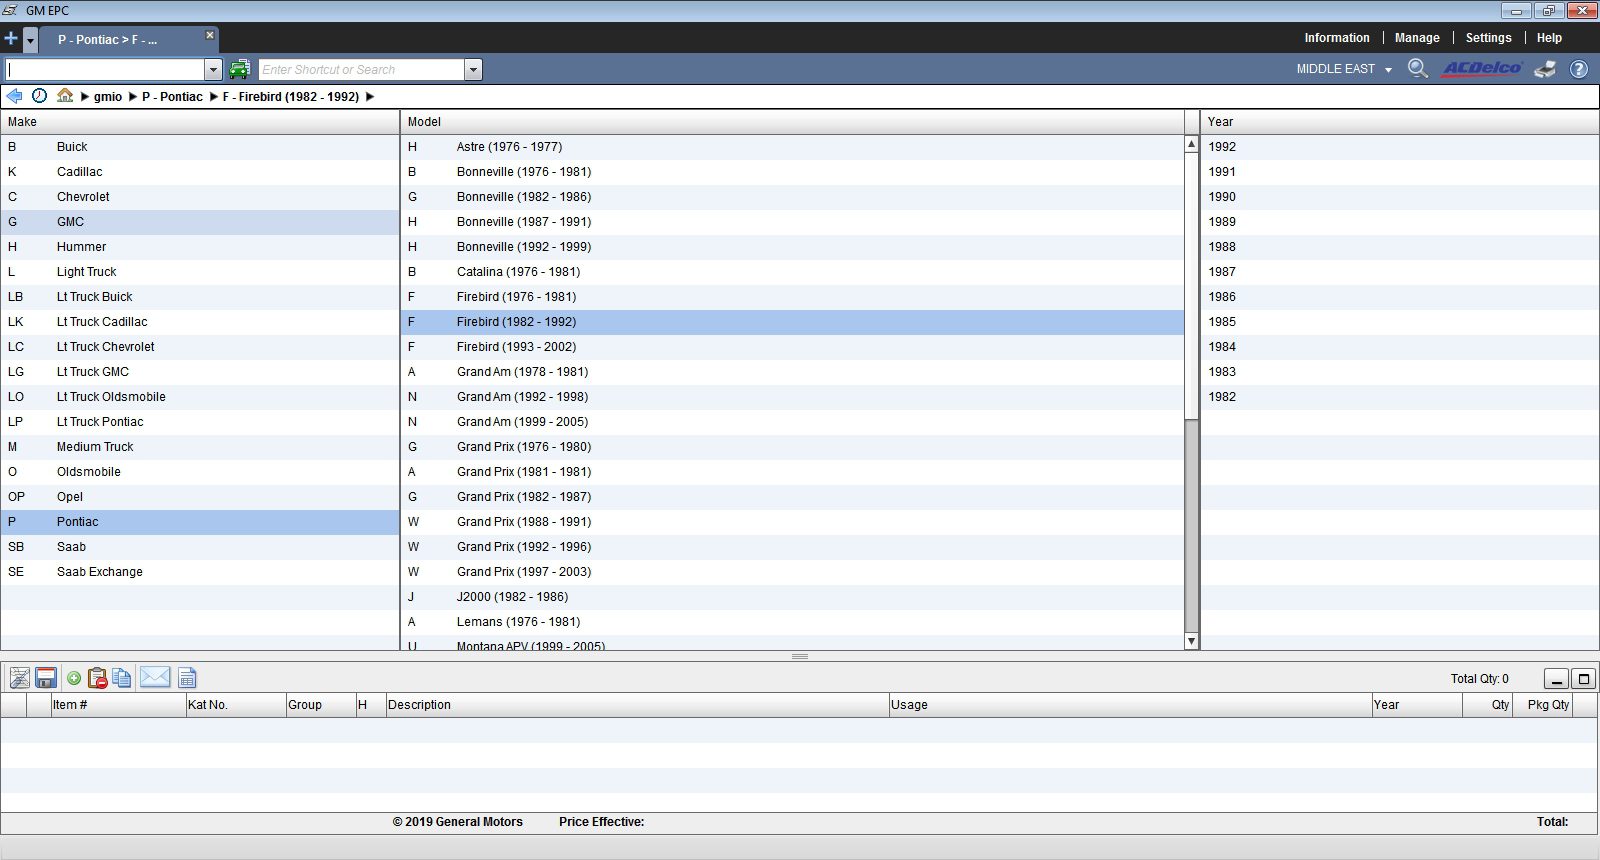Open history with the clock icon

point(39,96)
